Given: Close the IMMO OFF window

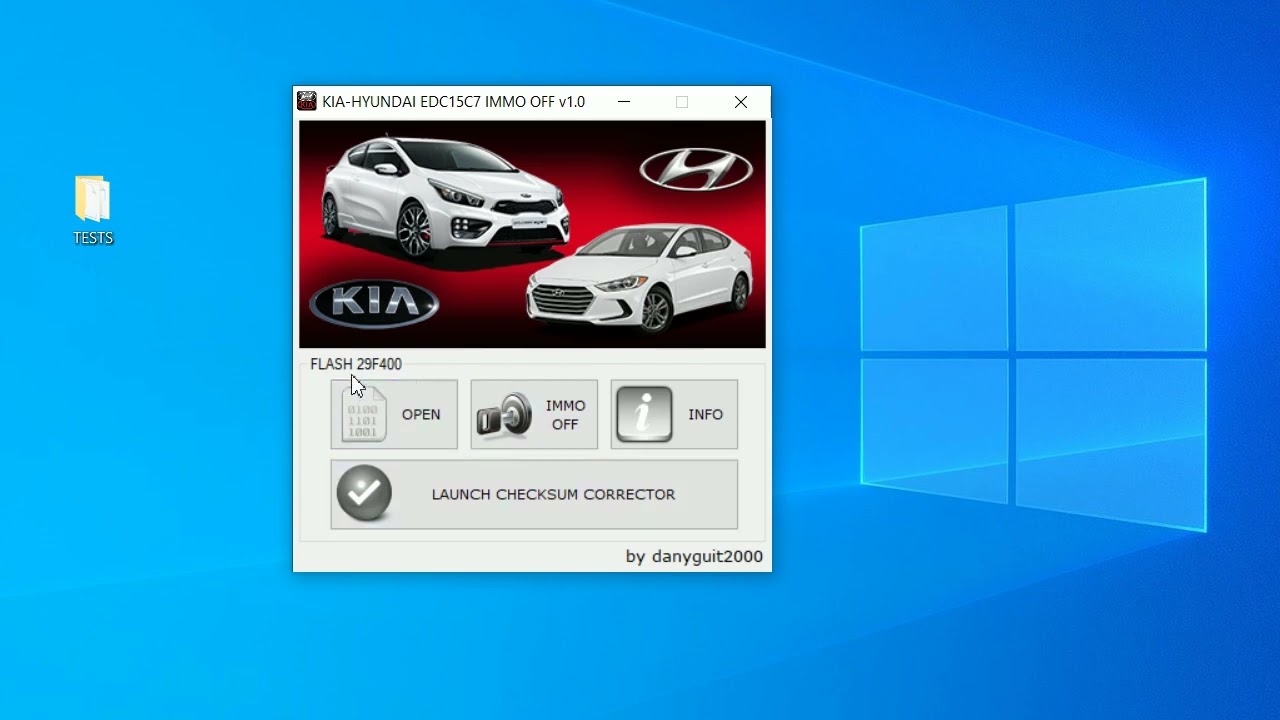Looking at the screenshot, I should point(741,102).
